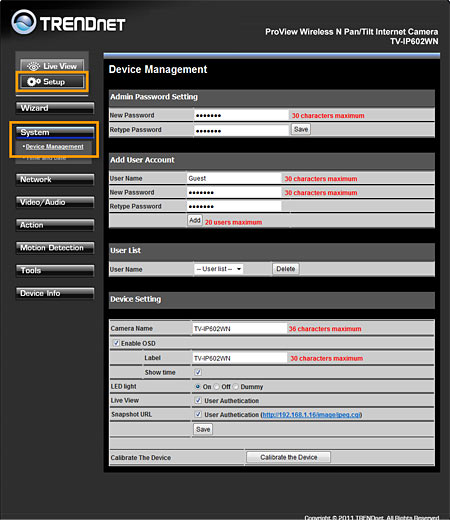Image resolution: width=450 pixels, height=520 pixels.
Task: Save the device settings
Action: tap(203, 429)
